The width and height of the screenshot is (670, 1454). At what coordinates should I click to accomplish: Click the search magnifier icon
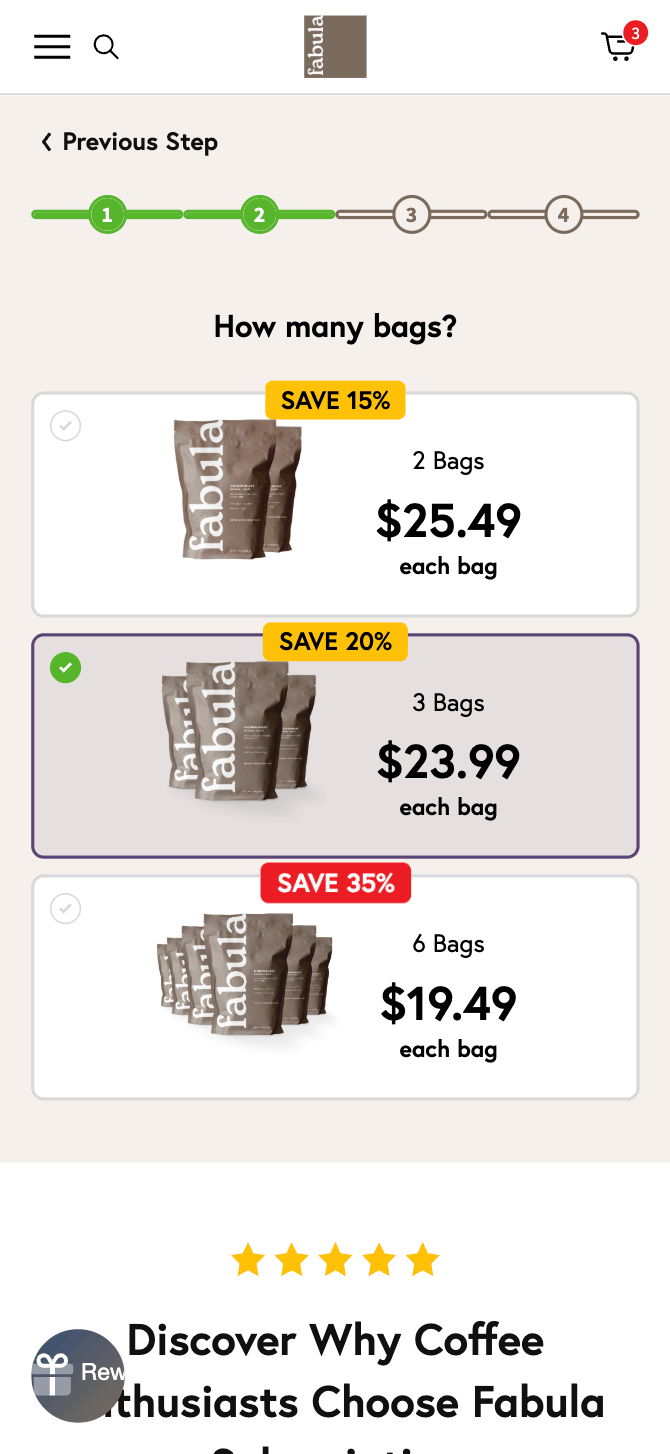tap(106, 47)
